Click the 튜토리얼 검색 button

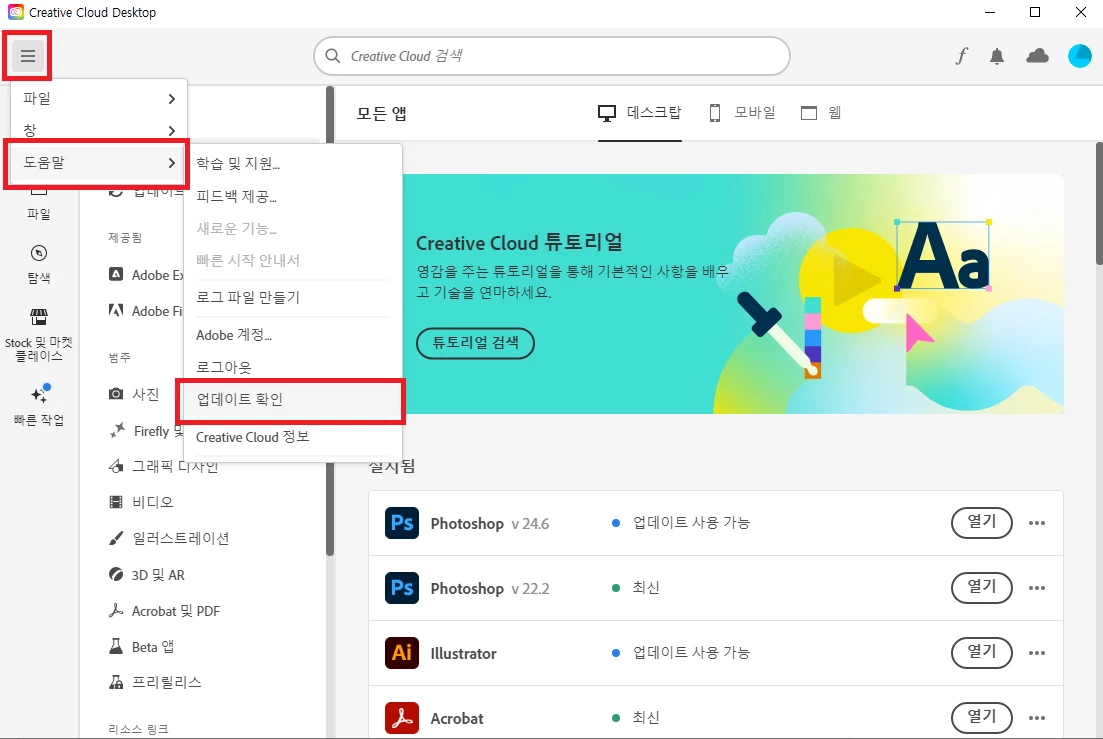[476, 343]
